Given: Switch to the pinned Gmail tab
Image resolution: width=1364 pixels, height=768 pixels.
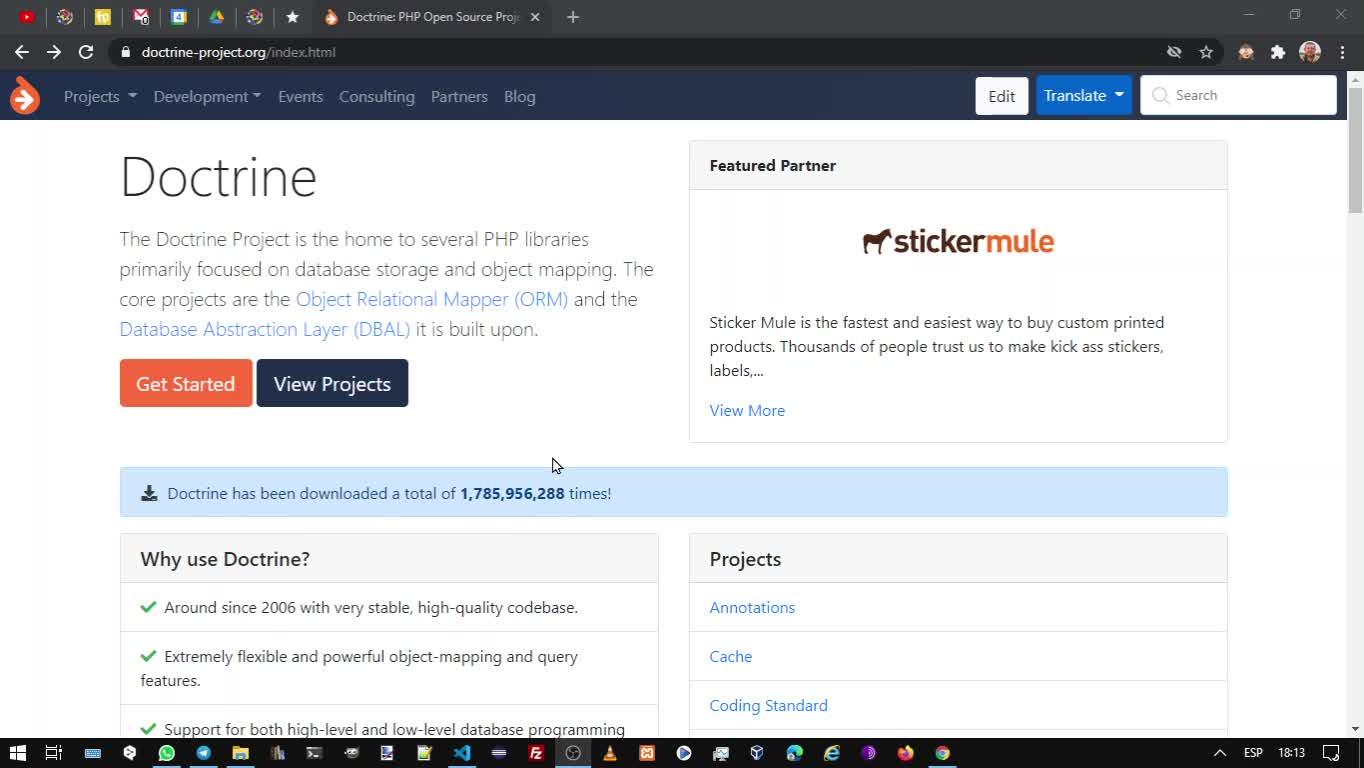Looking at the screenshot, I should (x=141, y=17).
